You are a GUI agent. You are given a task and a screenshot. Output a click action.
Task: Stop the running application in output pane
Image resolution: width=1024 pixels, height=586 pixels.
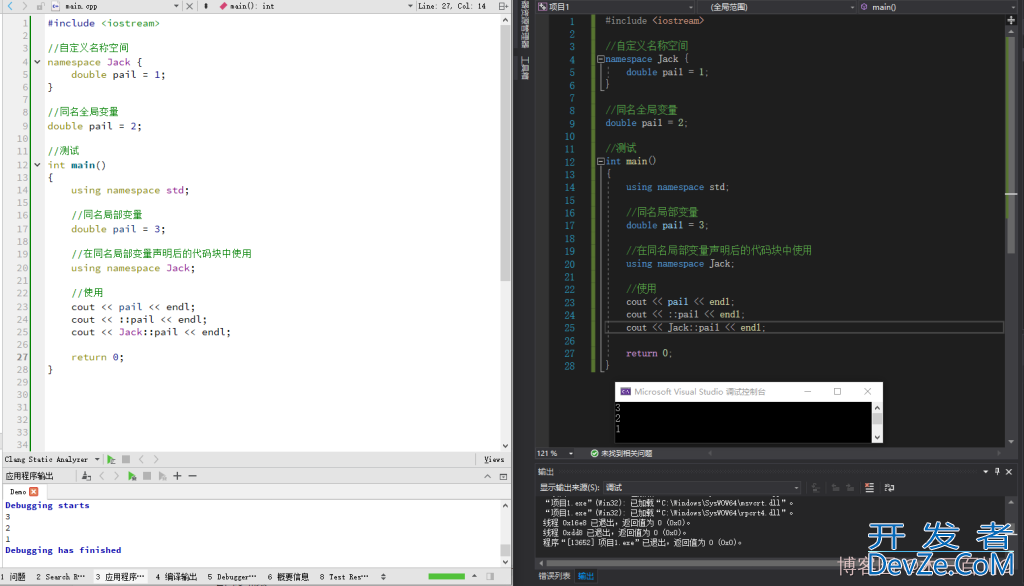click(x=147, y=476)
